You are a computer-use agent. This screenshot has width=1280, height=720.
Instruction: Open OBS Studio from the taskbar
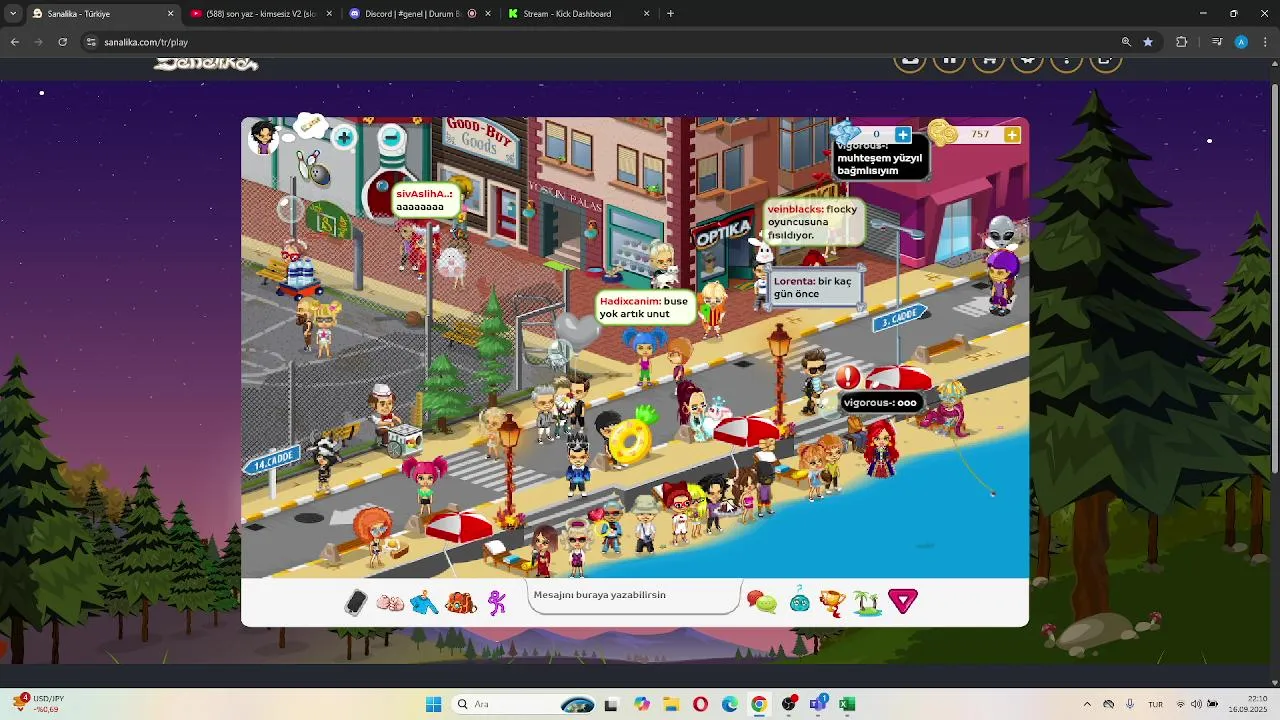point(789,704)
